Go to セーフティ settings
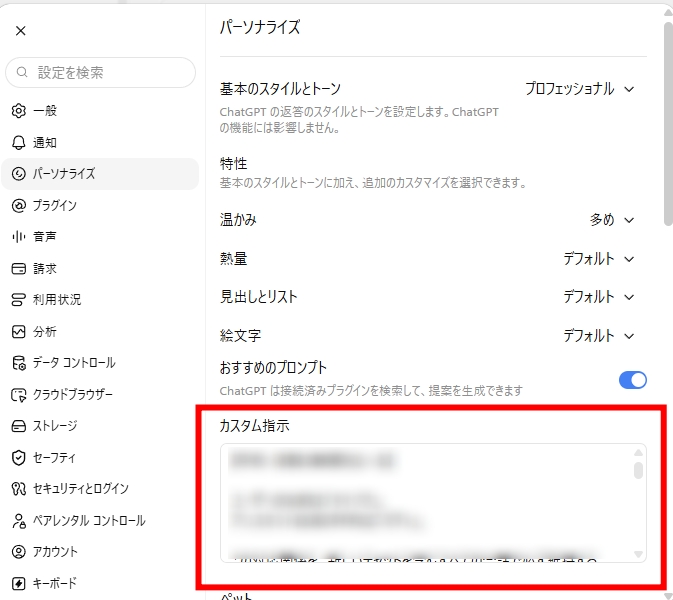This screenshot has height=600, width=673. coord(100,458)
